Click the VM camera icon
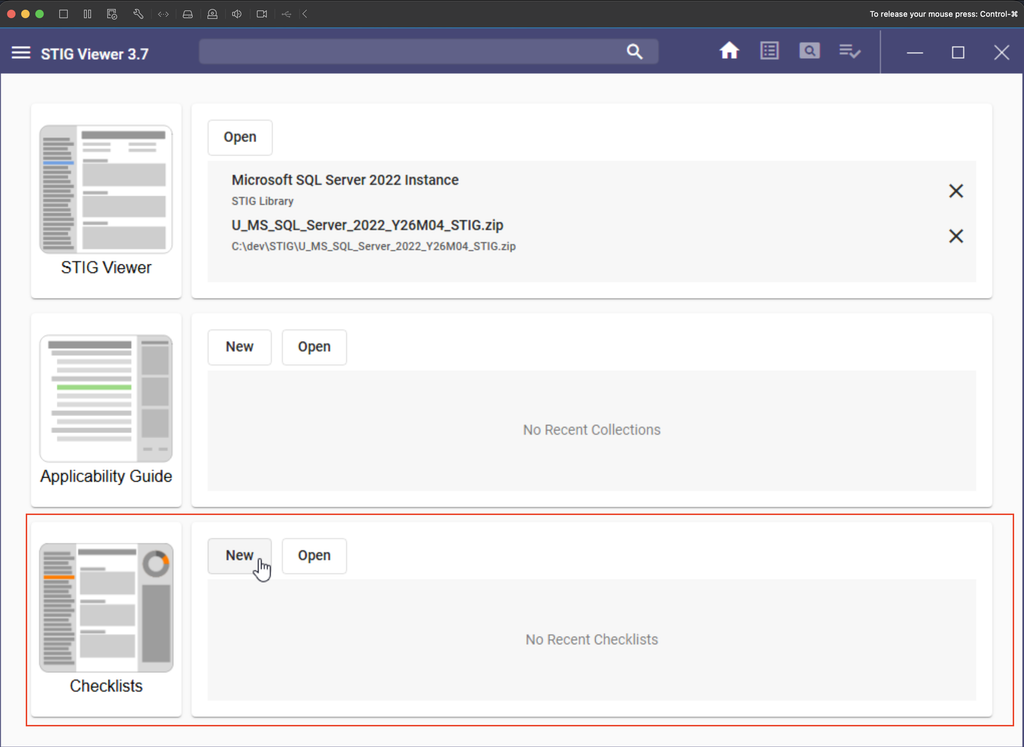The height and width of the screenshot is (747, 1024). 261,14
